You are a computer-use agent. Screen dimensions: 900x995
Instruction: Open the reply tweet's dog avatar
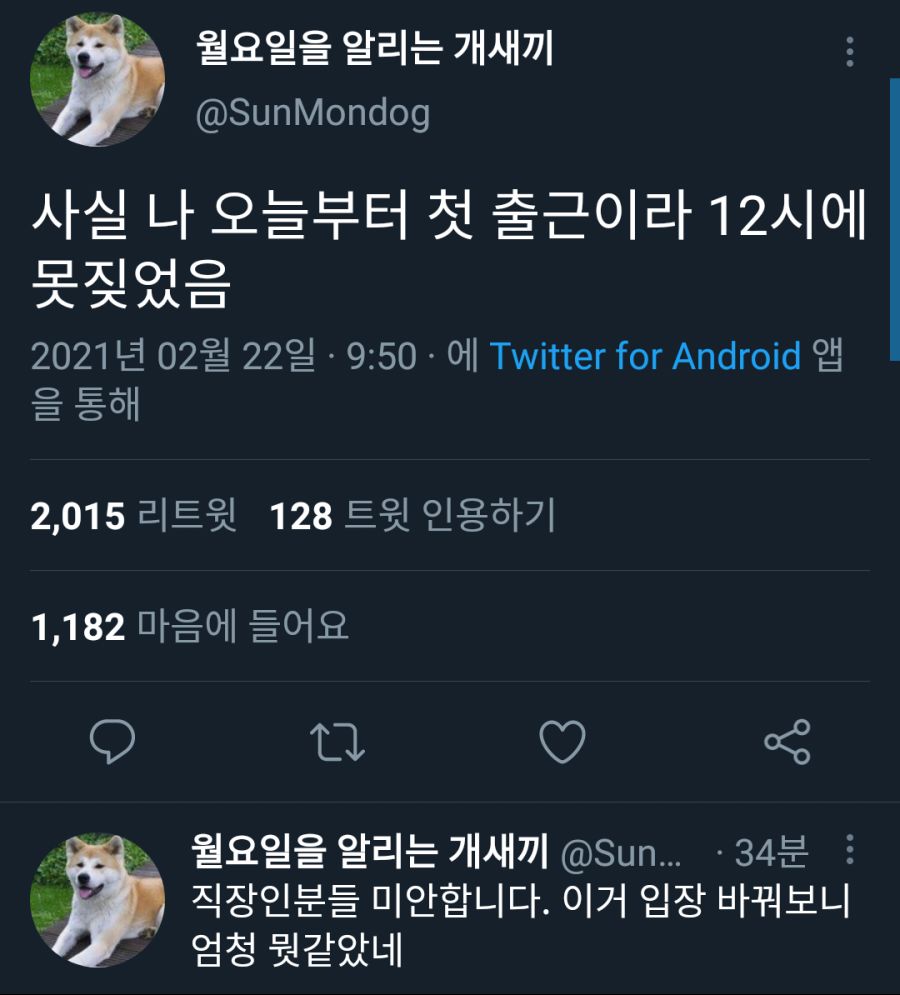97,900
